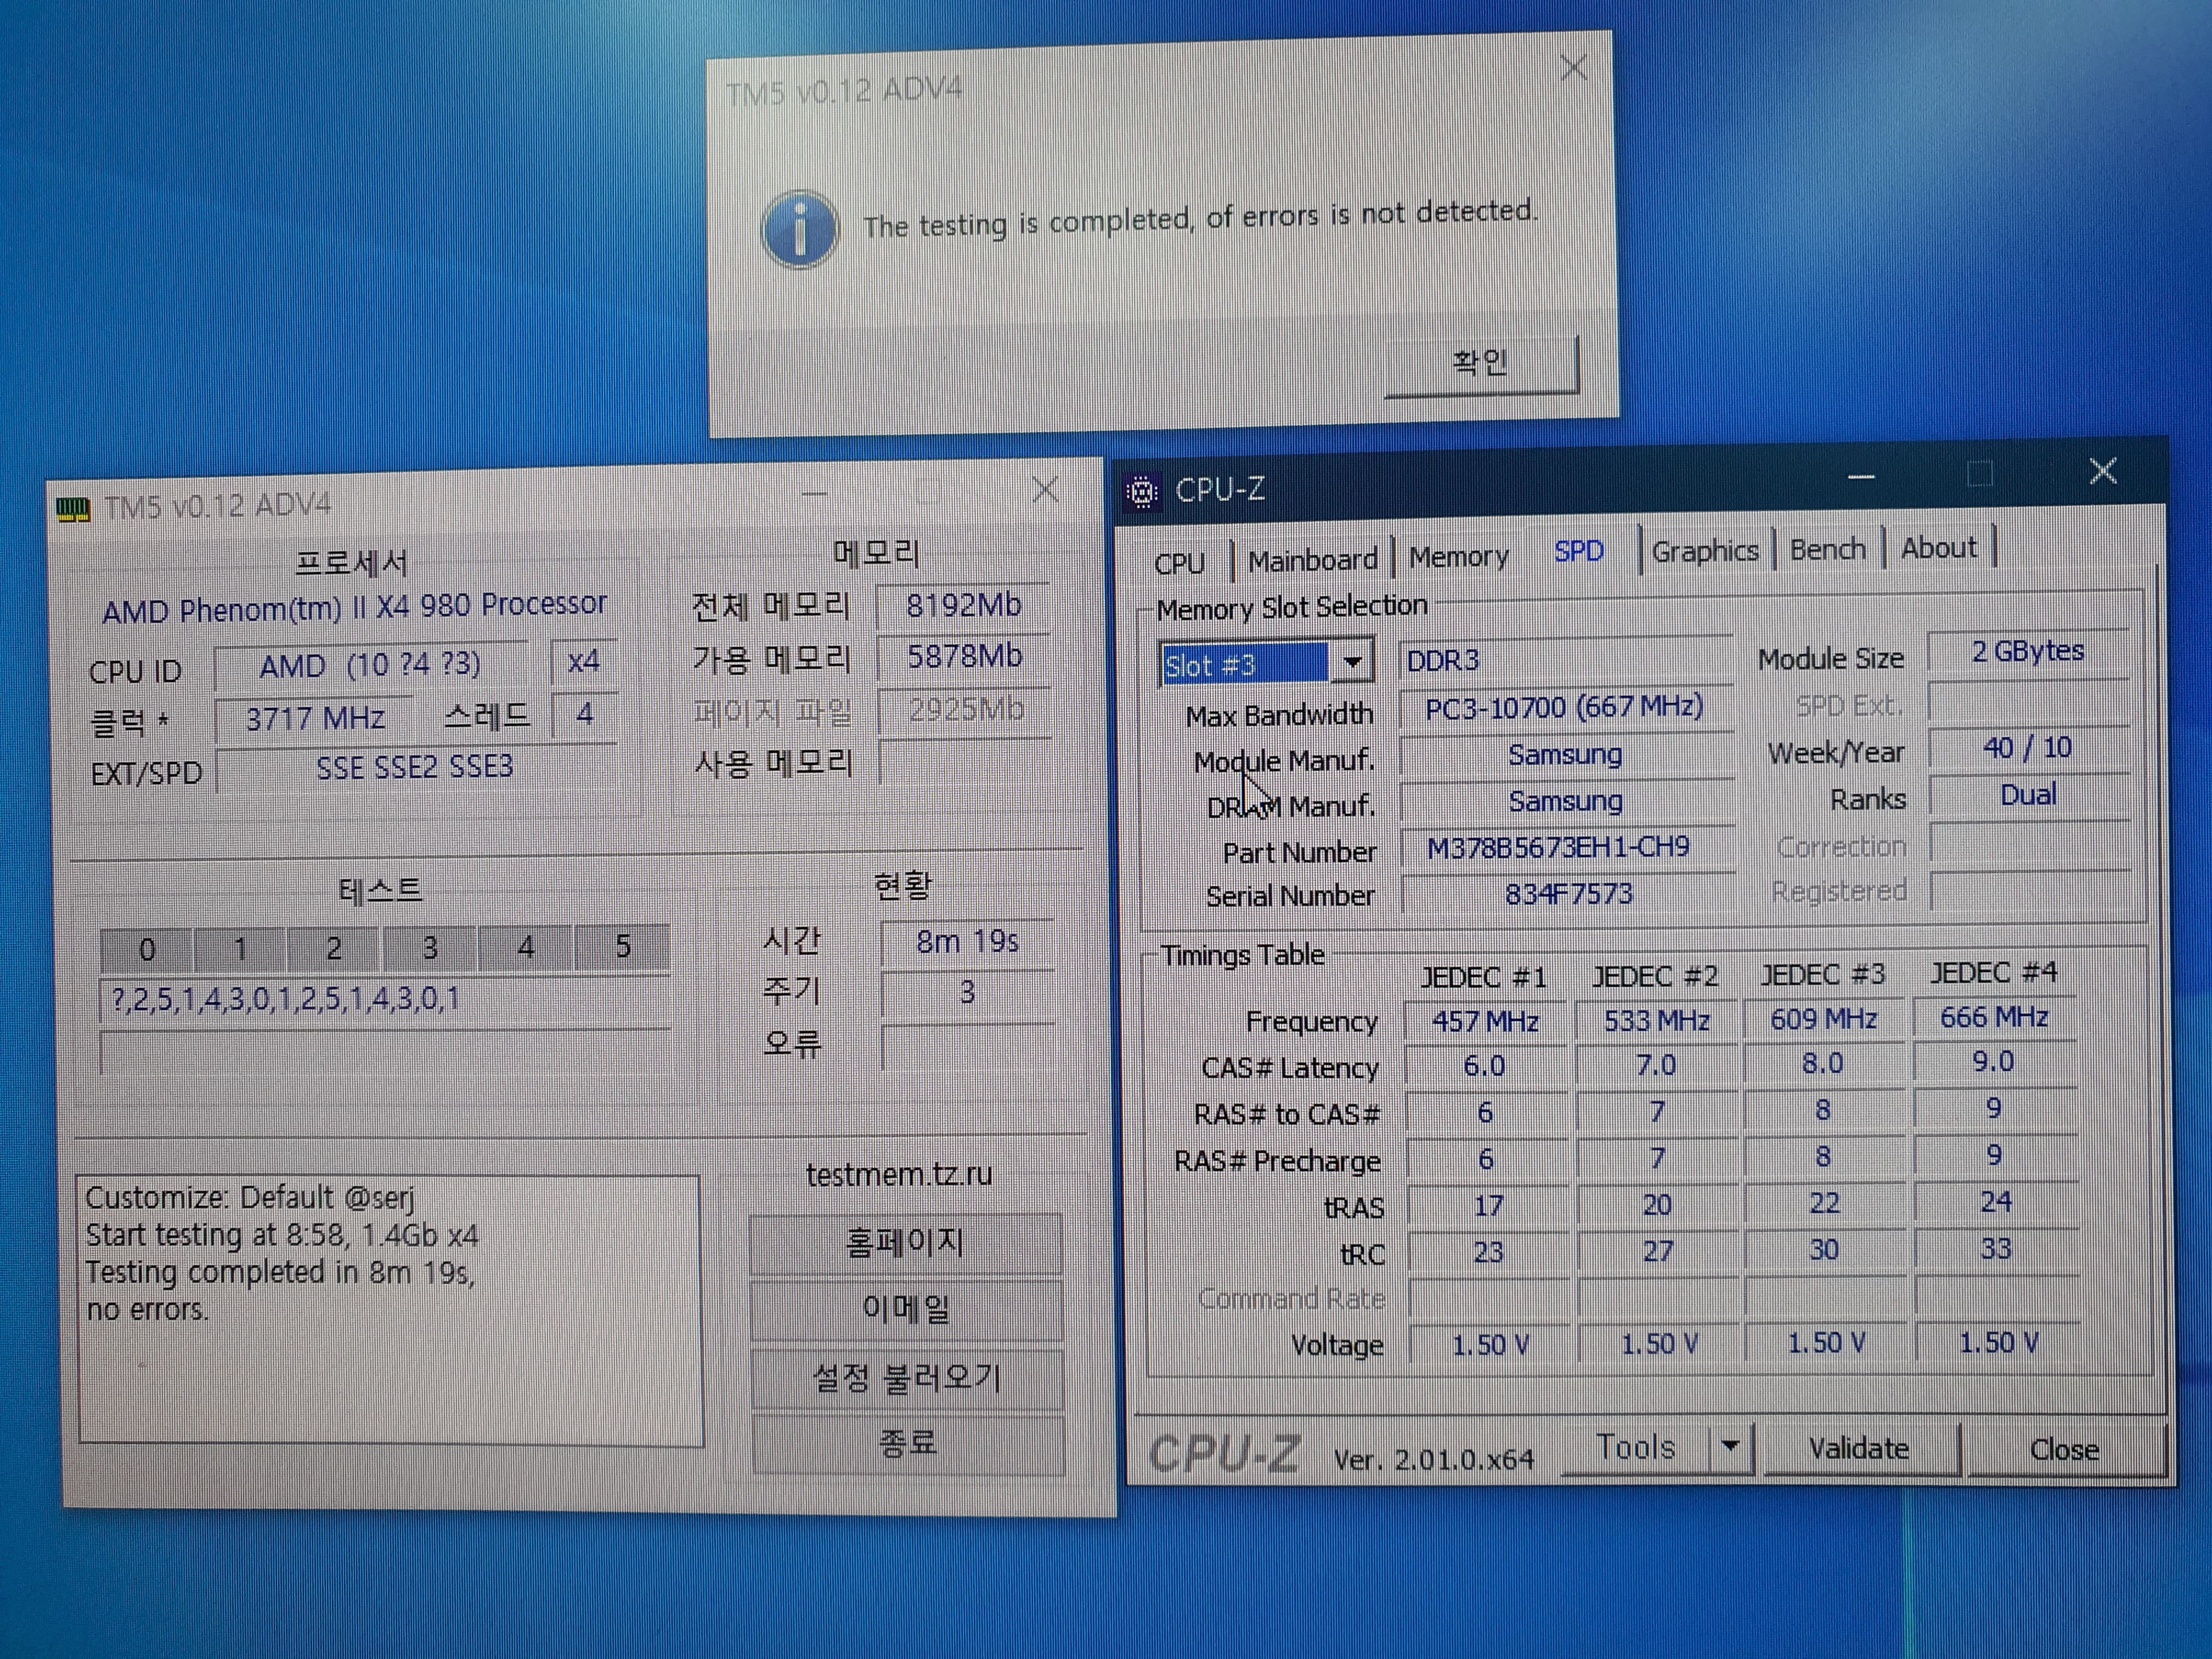Open the Bench tab
This screenshot has width=2212, height=1659.
coord(1827,549)
